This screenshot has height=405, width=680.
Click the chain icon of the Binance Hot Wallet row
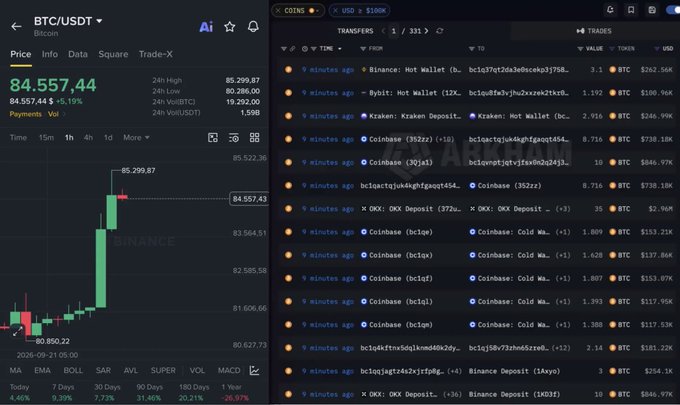pos(288,69)
